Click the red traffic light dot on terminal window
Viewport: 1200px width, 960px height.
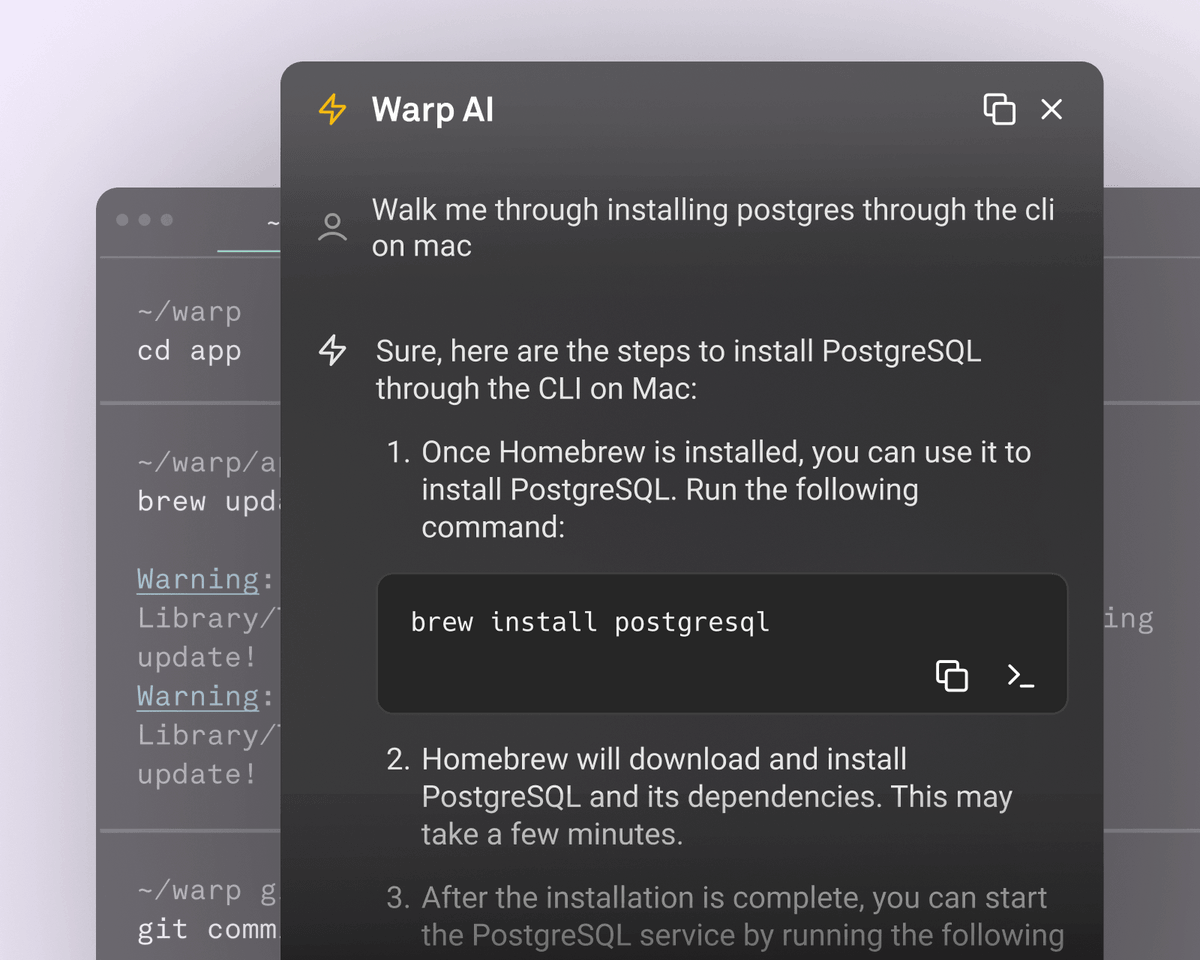point(122,221)
